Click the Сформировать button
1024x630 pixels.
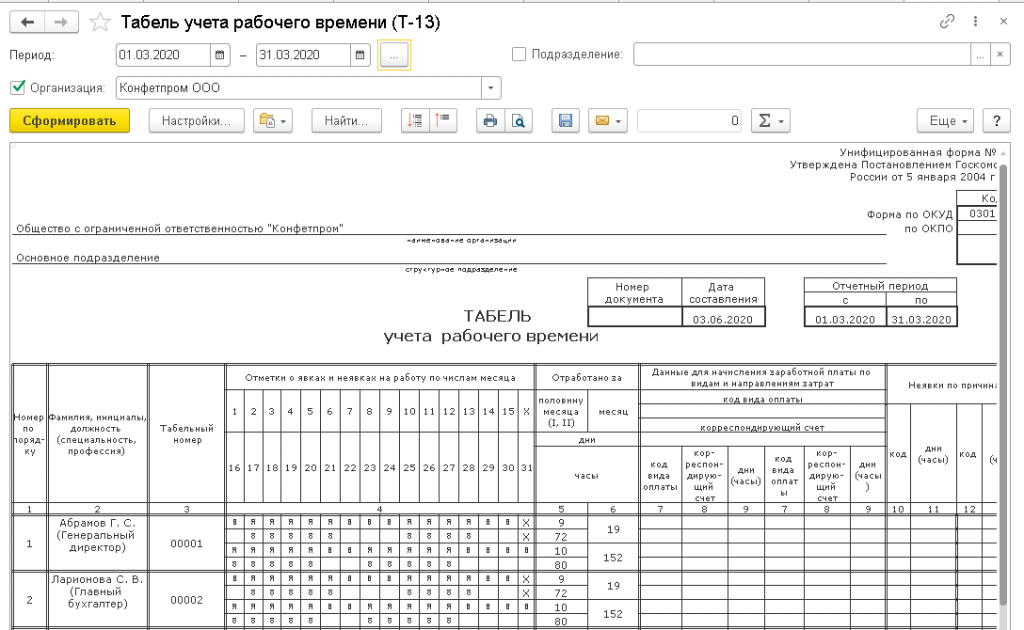69,121
